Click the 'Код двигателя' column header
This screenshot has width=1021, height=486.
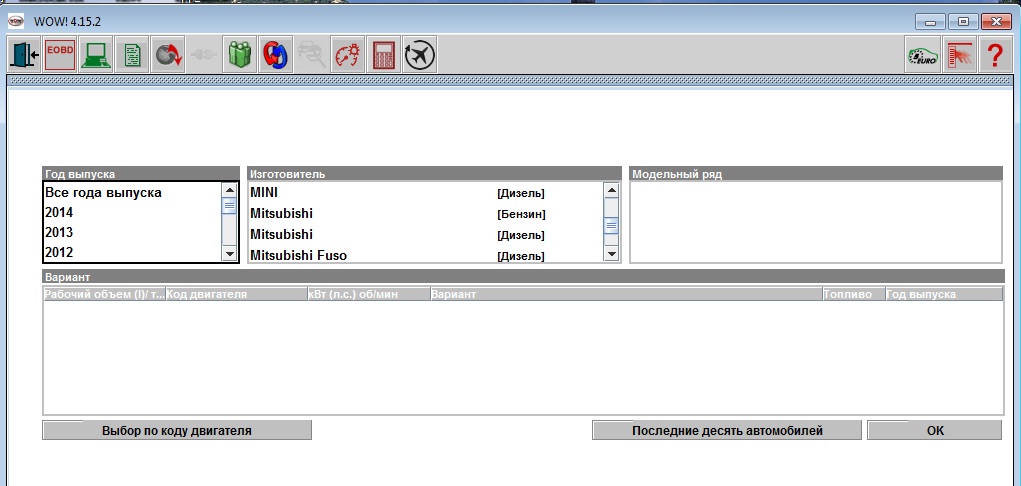tap(236, 294)
